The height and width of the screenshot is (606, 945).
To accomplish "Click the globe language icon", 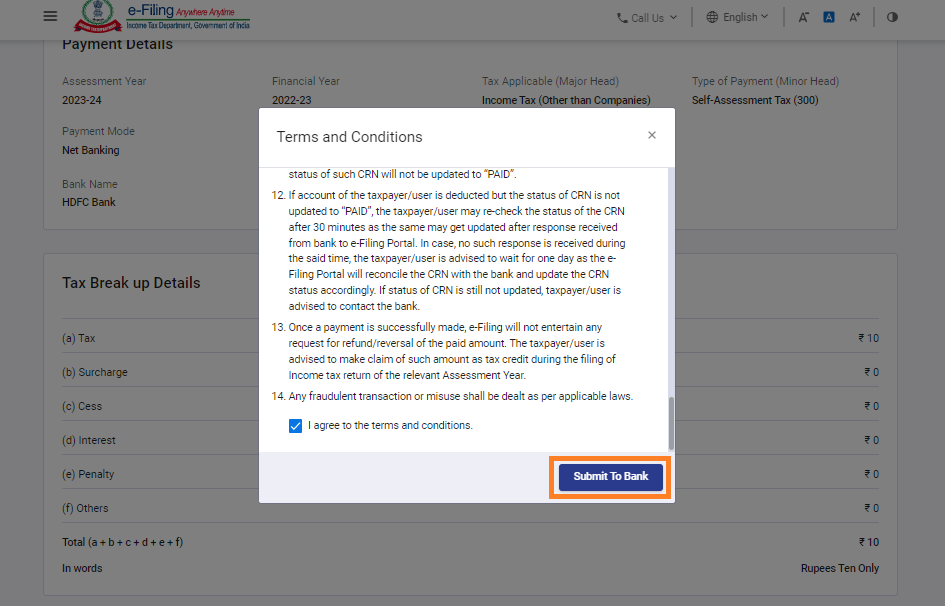I will point(712,17).
